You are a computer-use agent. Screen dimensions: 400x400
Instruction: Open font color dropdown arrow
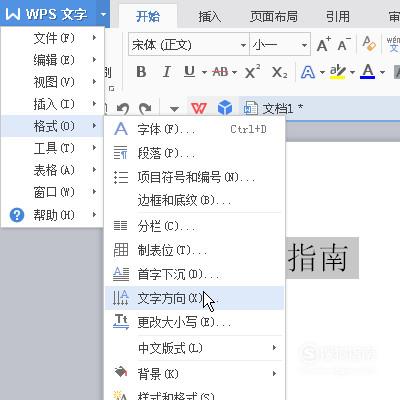pos(382,72)
